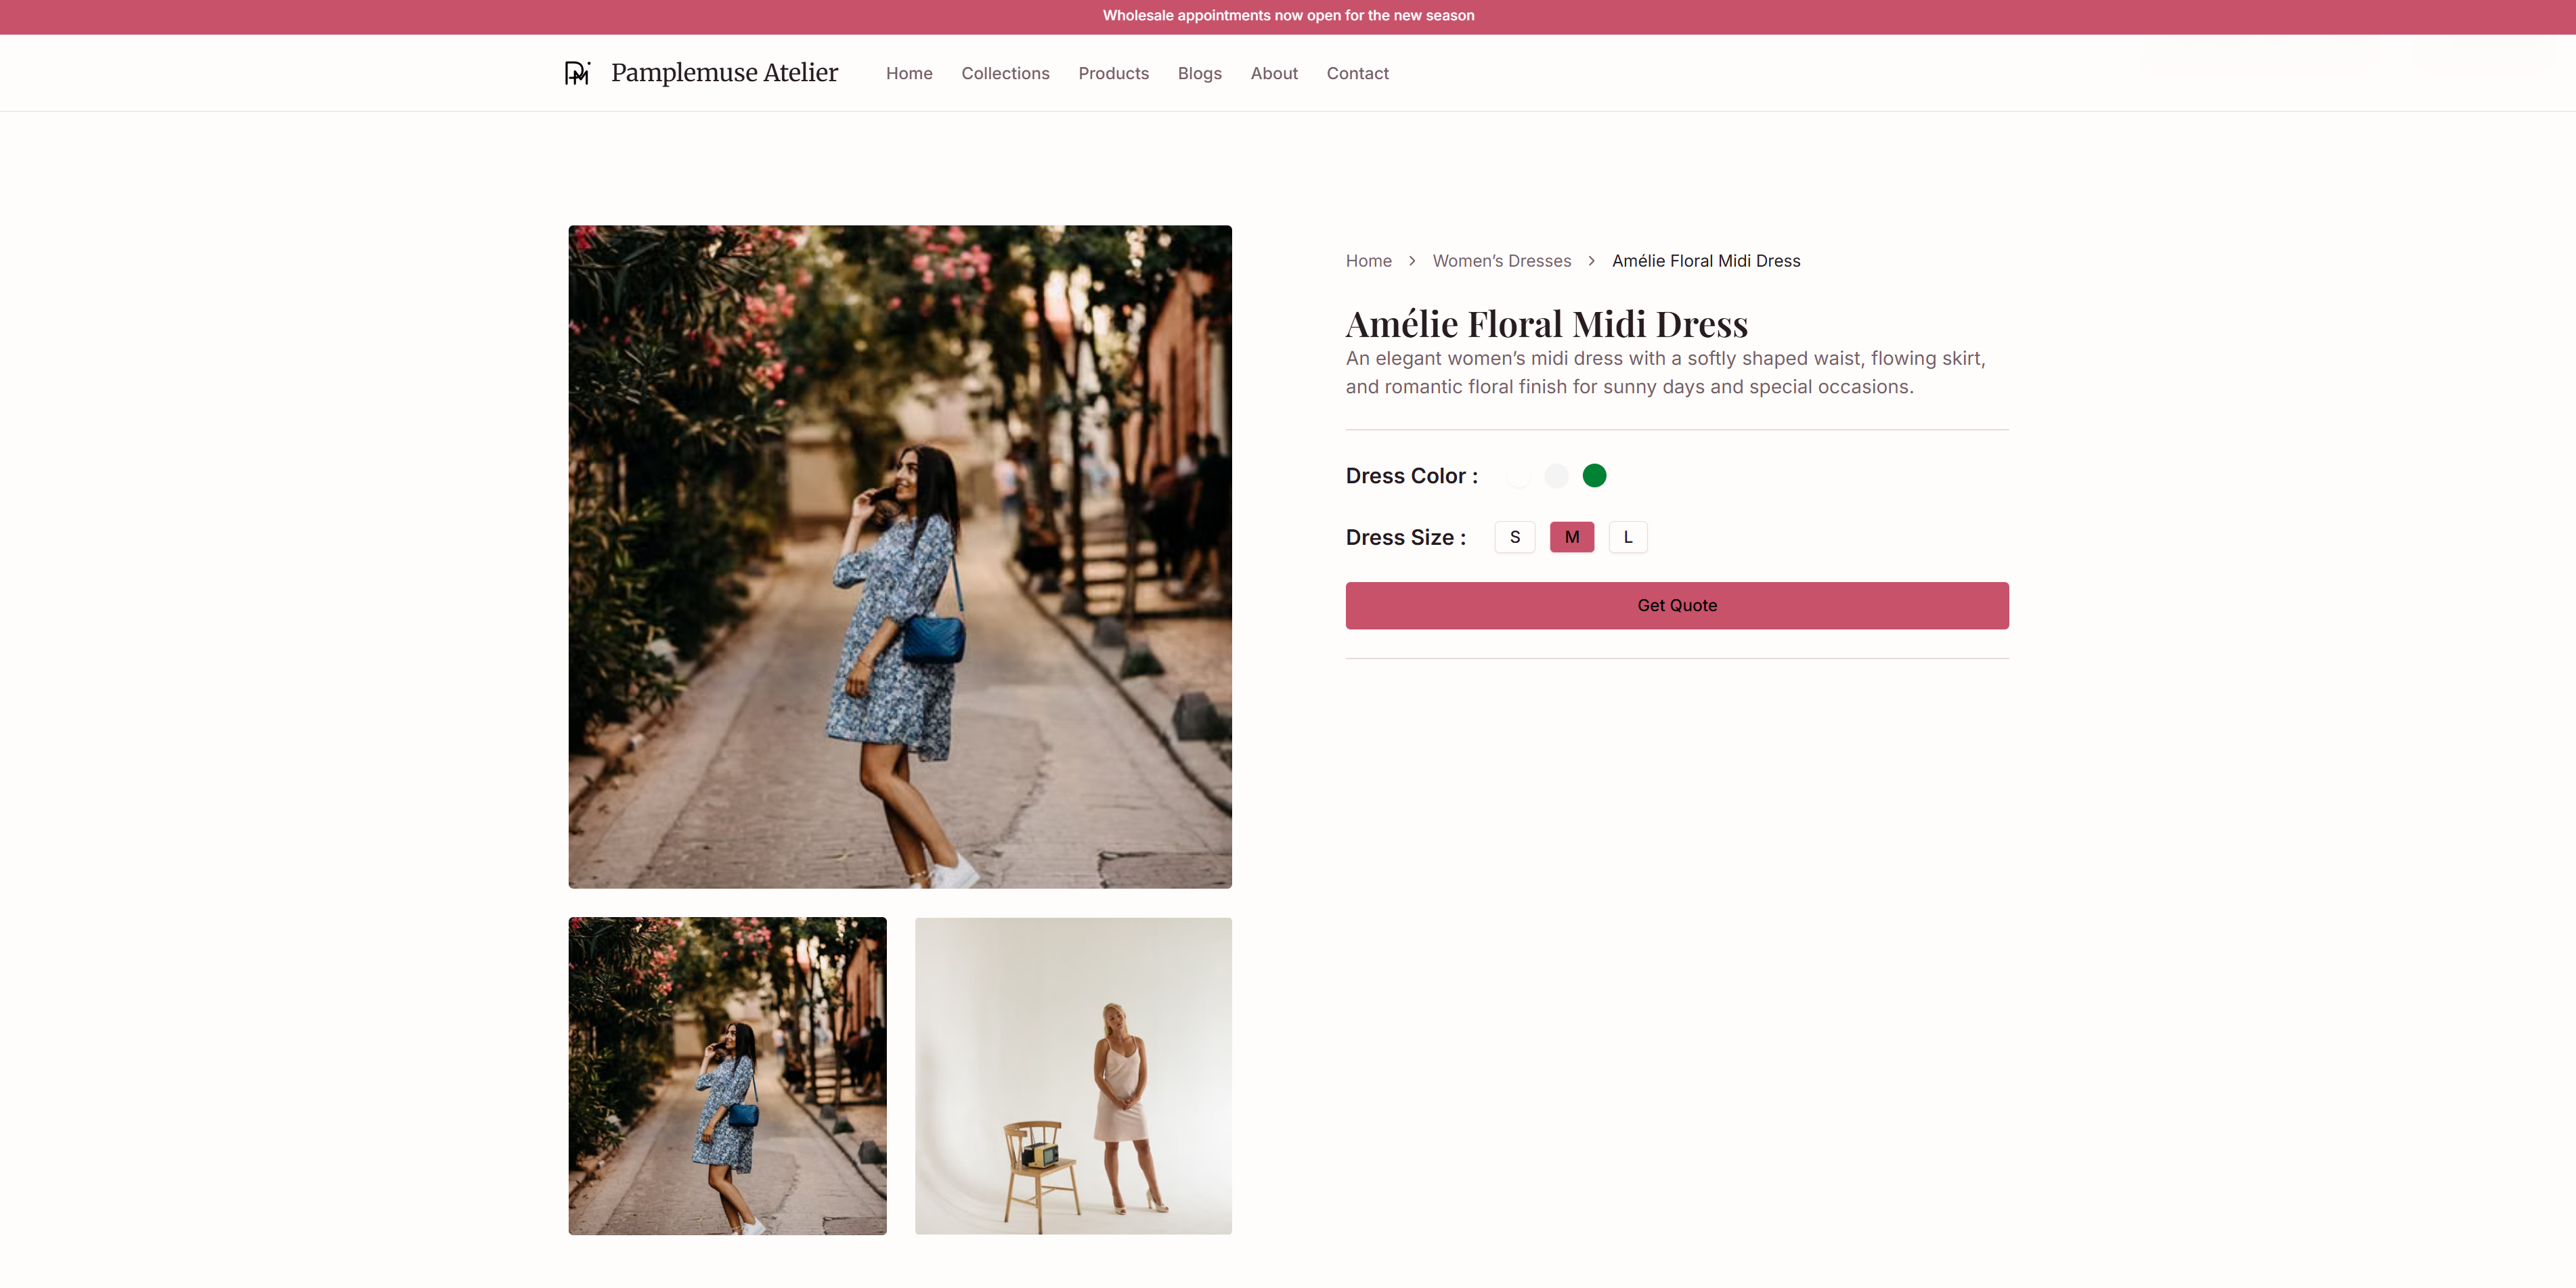The height and width of the screenshot is (1288, 2576).
Task: Open the Home page from navigation
Action: click(x=909, y=73)
